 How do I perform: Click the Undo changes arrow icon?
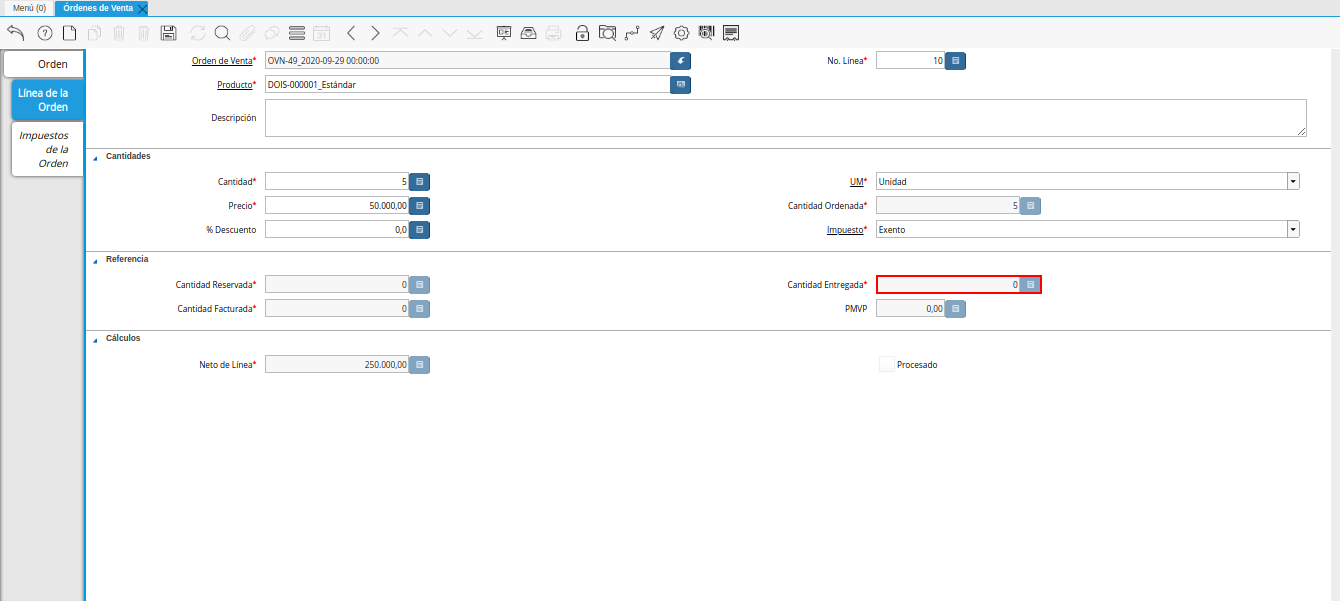(x=15, y=33)
